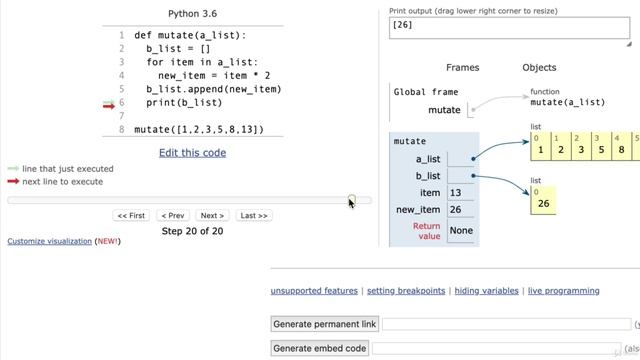This screenshot has width=640, height=360.
Task: Click the print output resize corner grip
Action: (x=629, y=44)
